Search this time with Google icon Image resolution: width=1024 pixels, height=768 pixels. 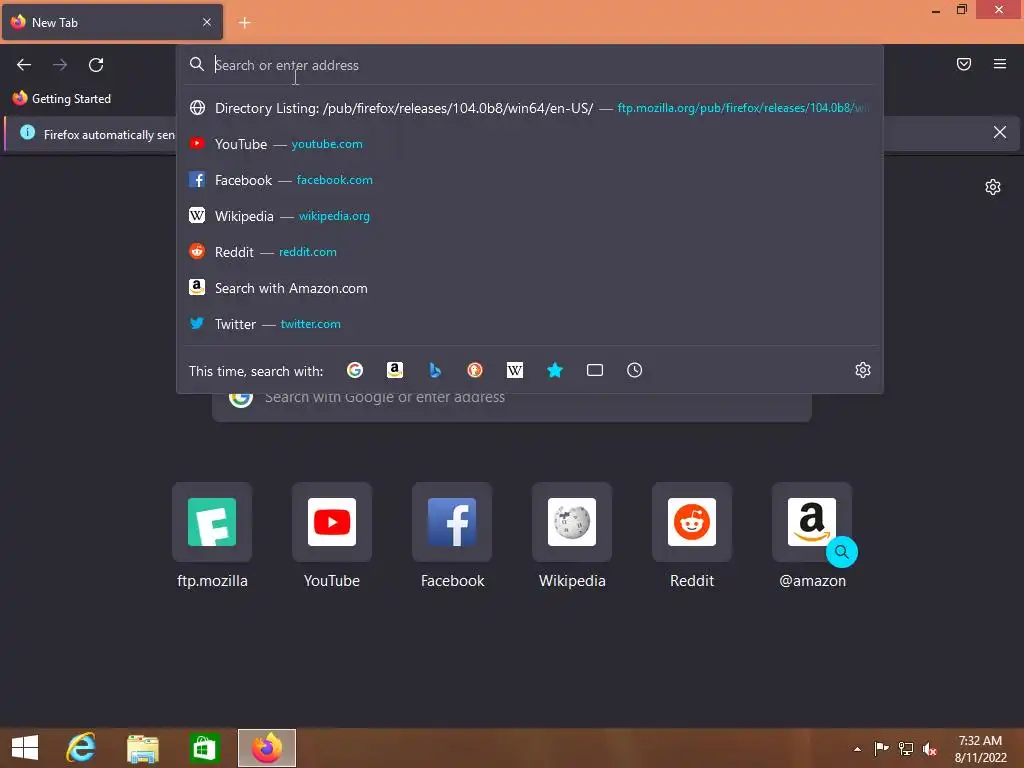355,370
